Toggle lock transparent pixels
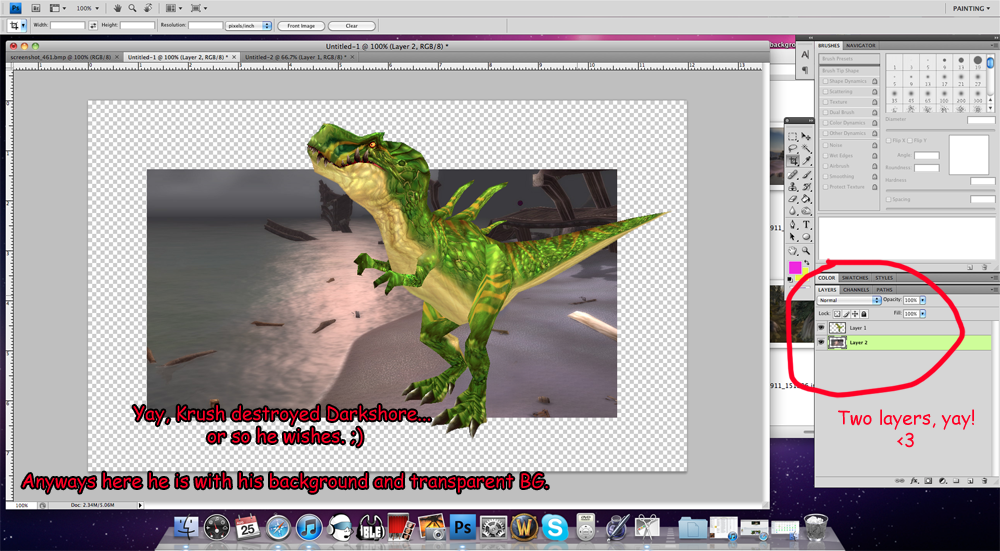1000x551 pixels. [837, 314]
